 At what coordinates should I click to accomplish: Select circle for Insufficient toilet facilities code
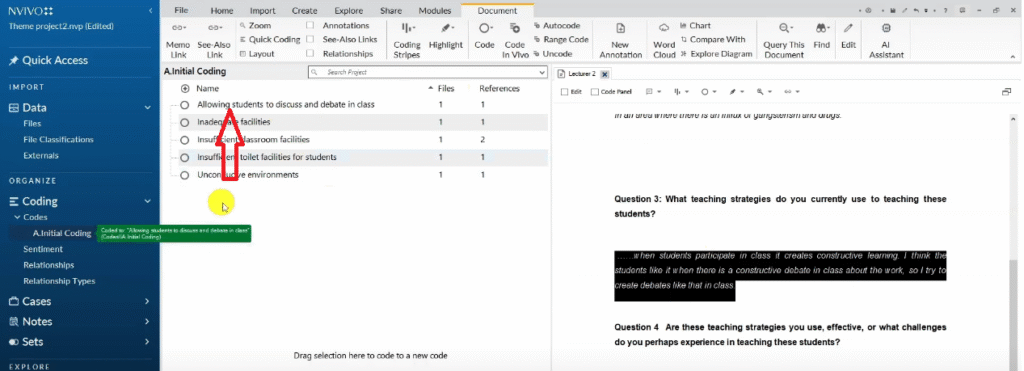(185, 157)
